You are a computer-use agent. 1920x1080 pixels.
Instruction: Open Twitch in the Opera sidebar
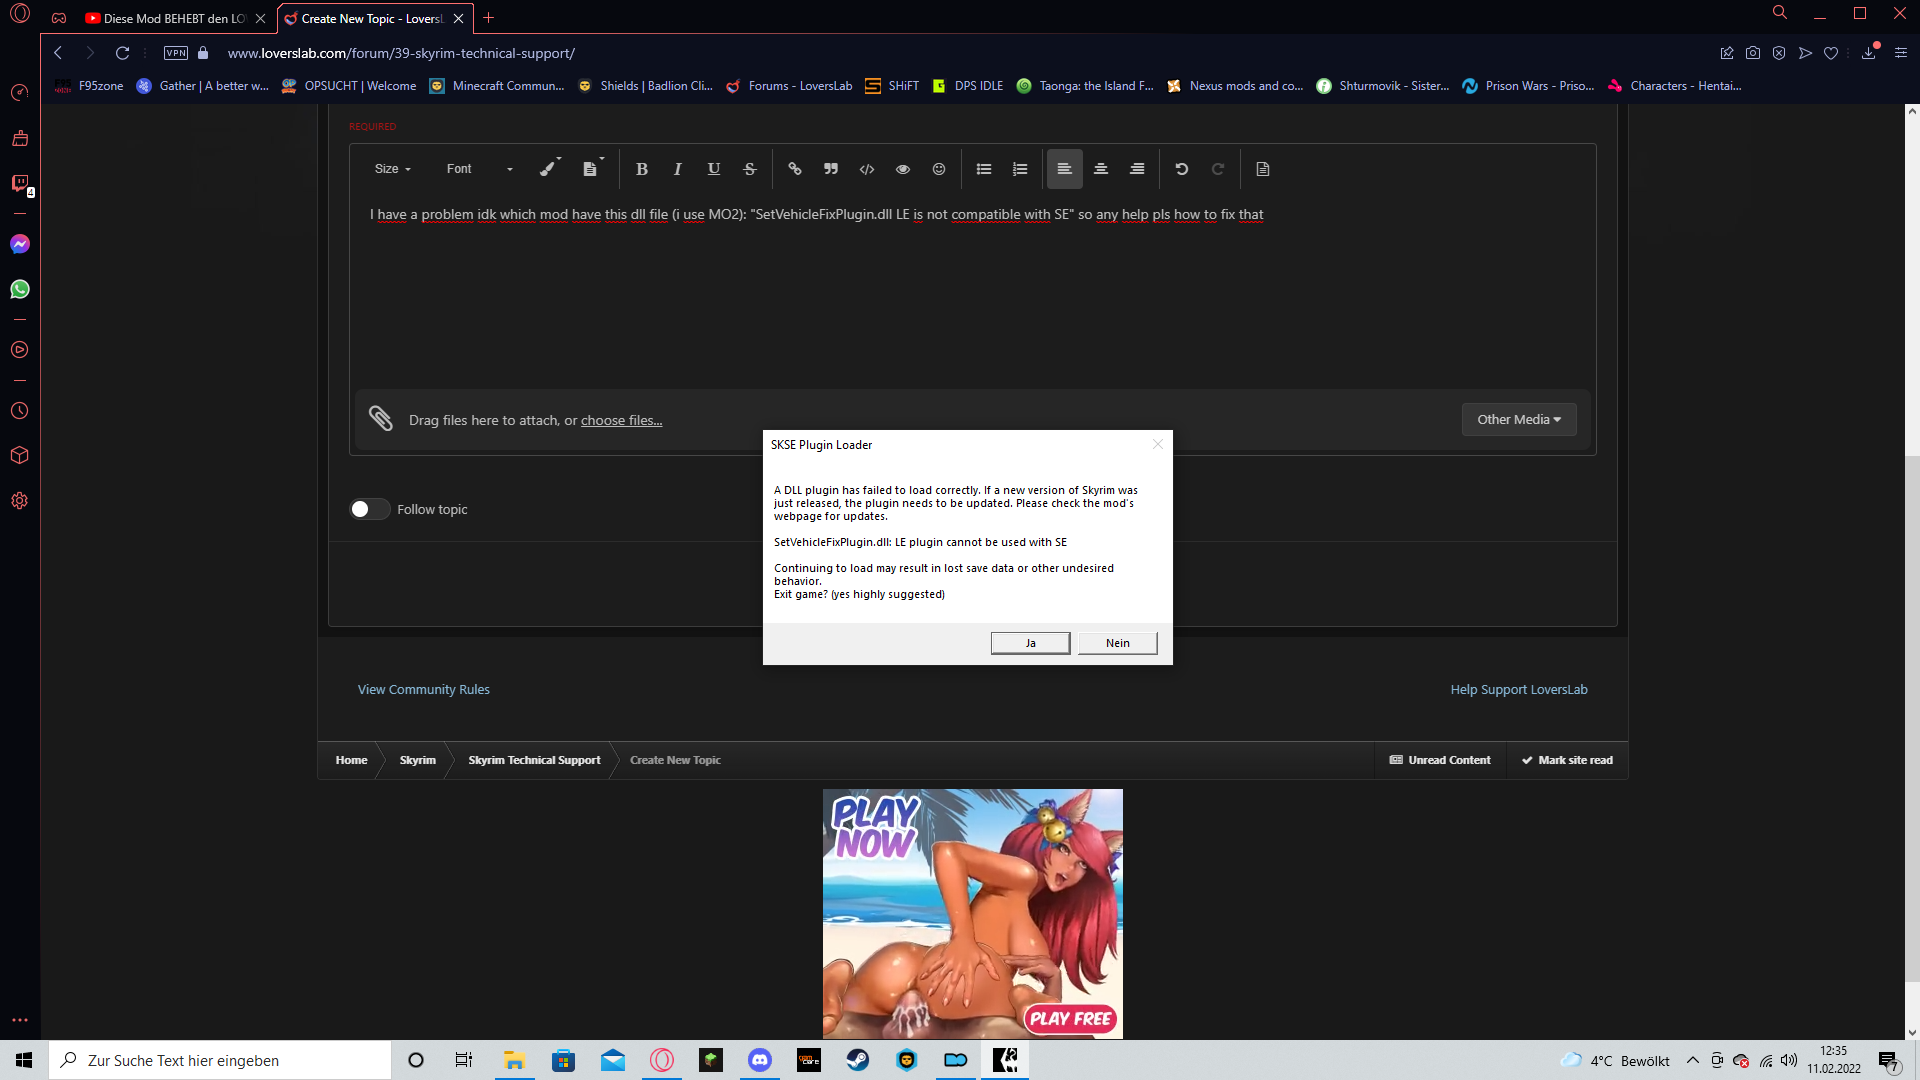pyautogui.click(x=20, y=183)
